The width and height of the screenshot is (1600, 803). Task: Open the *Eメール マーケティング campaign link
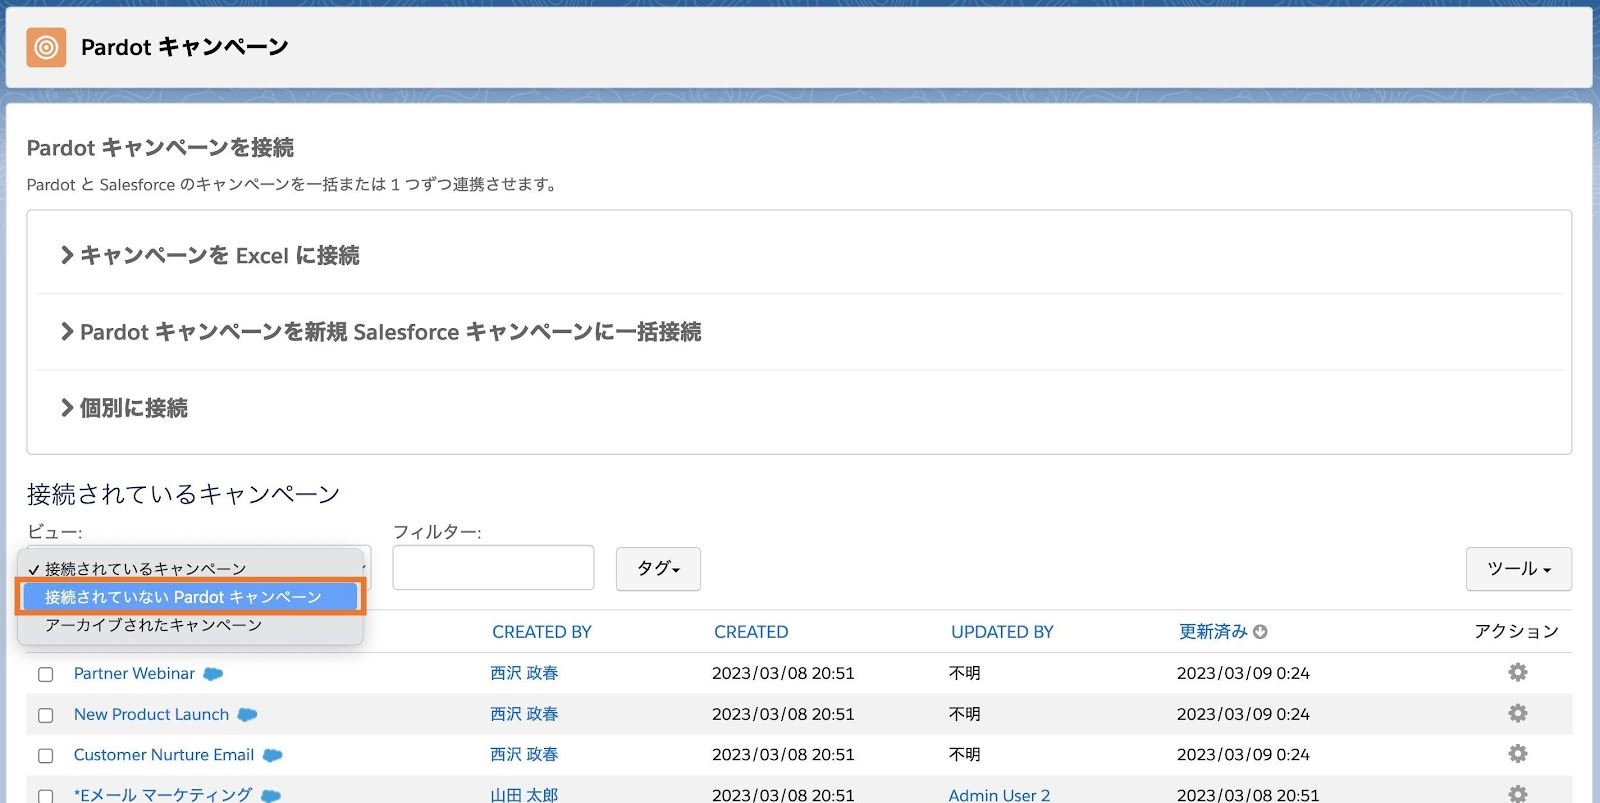tap(163, 795)
